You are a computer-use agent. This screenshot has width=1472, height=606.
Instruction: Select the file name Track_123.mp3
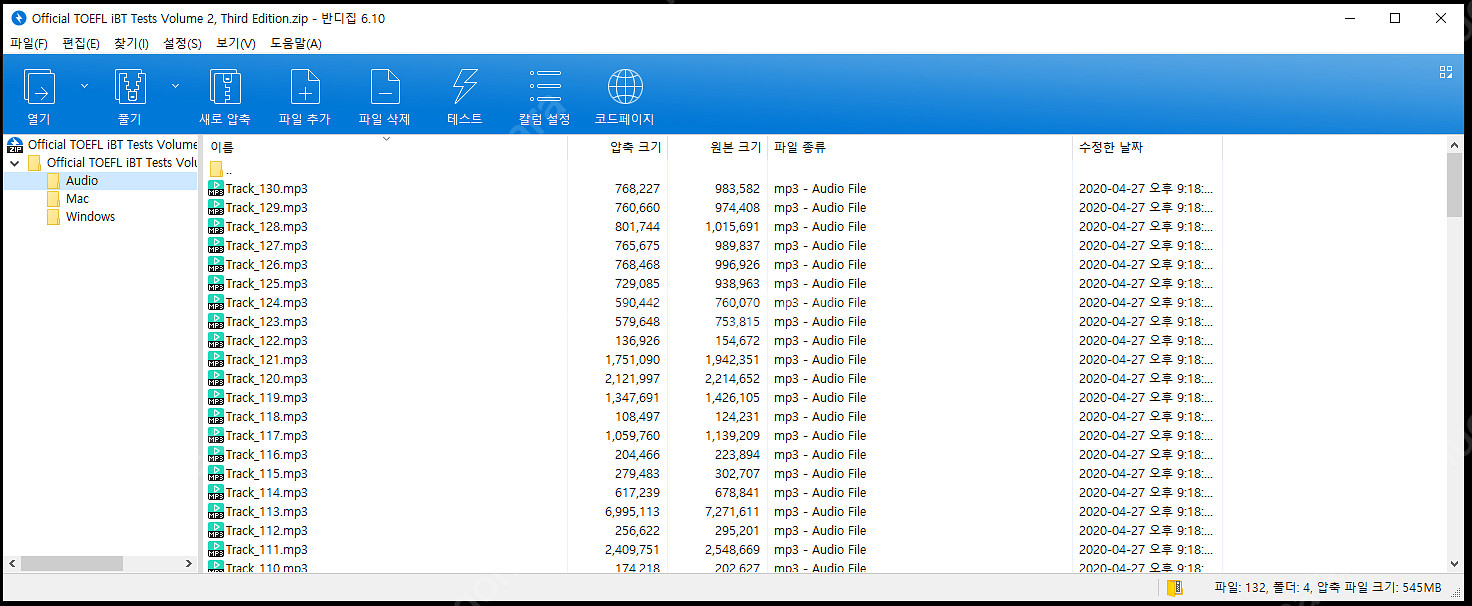[267, 322]
